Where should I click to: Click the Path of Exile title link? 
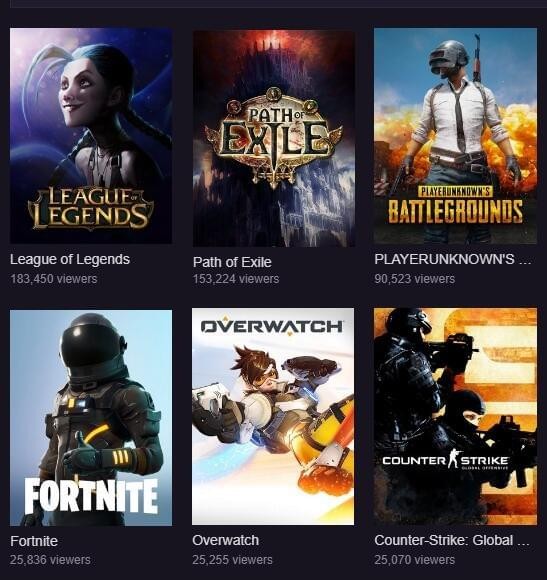232,262
